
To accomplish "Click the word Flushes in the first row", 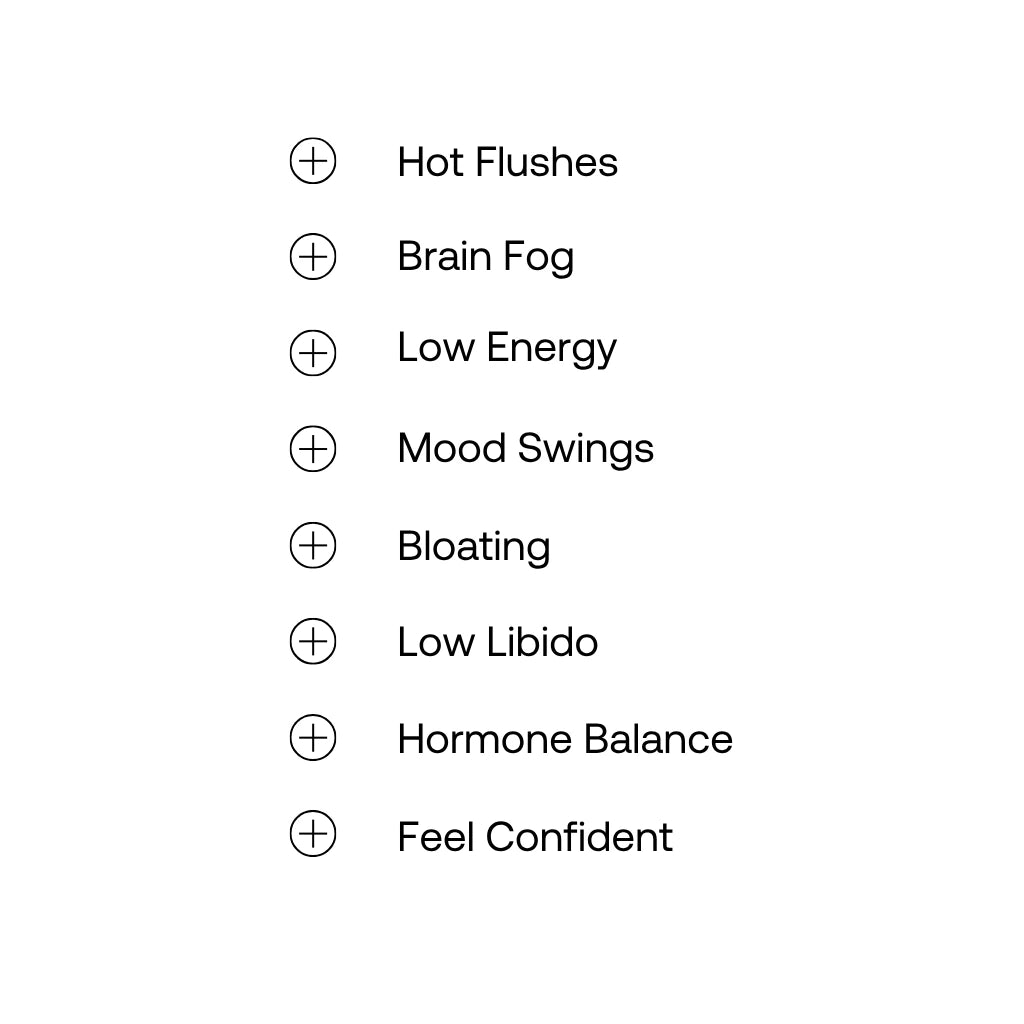I will pos(547,162).
